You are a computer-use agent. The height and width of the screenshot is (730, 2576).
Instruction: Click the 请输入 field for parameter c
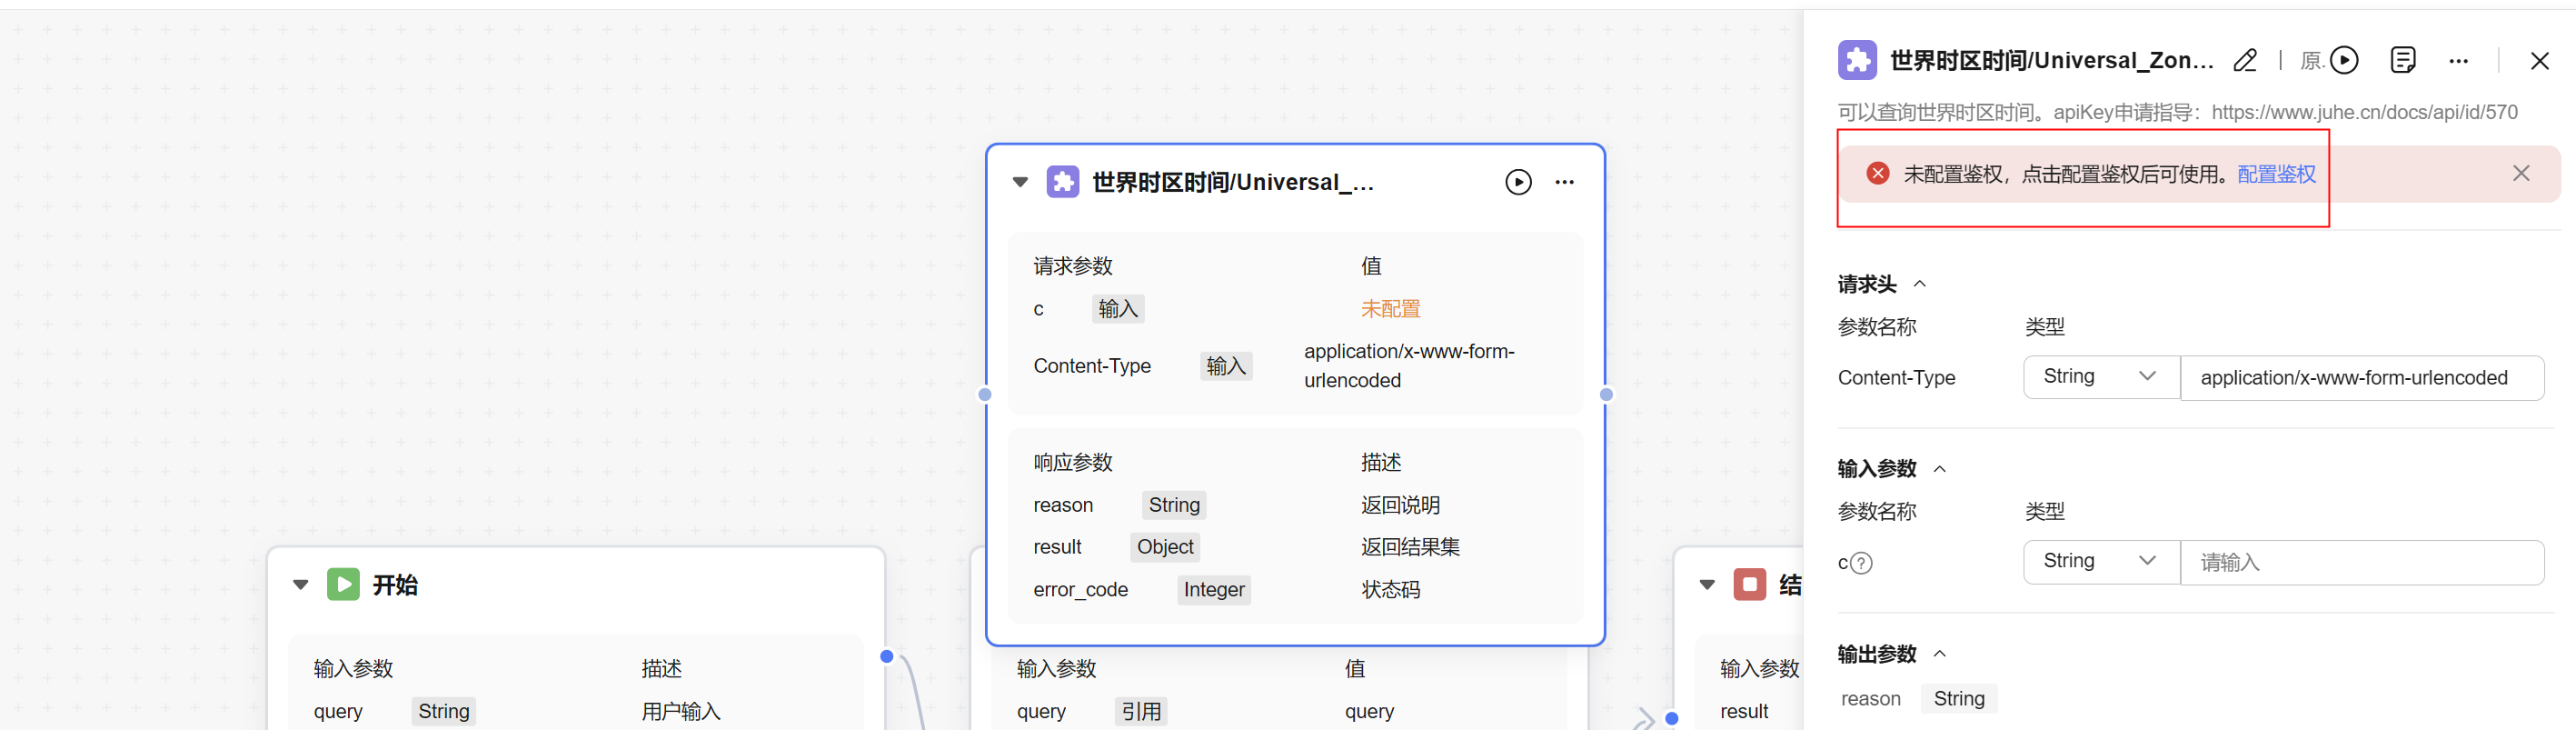[x=2362, y=562]
